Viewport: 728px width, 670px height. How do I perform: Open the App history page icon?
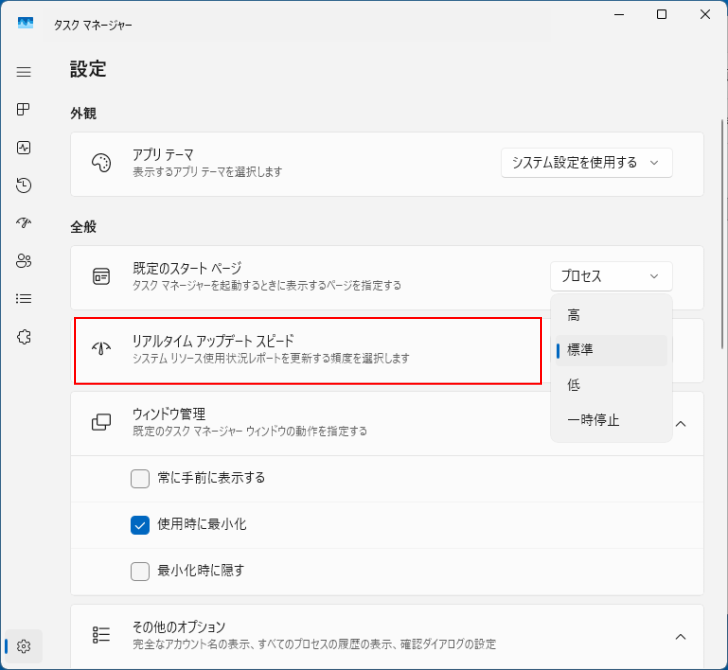coord(24,185)
